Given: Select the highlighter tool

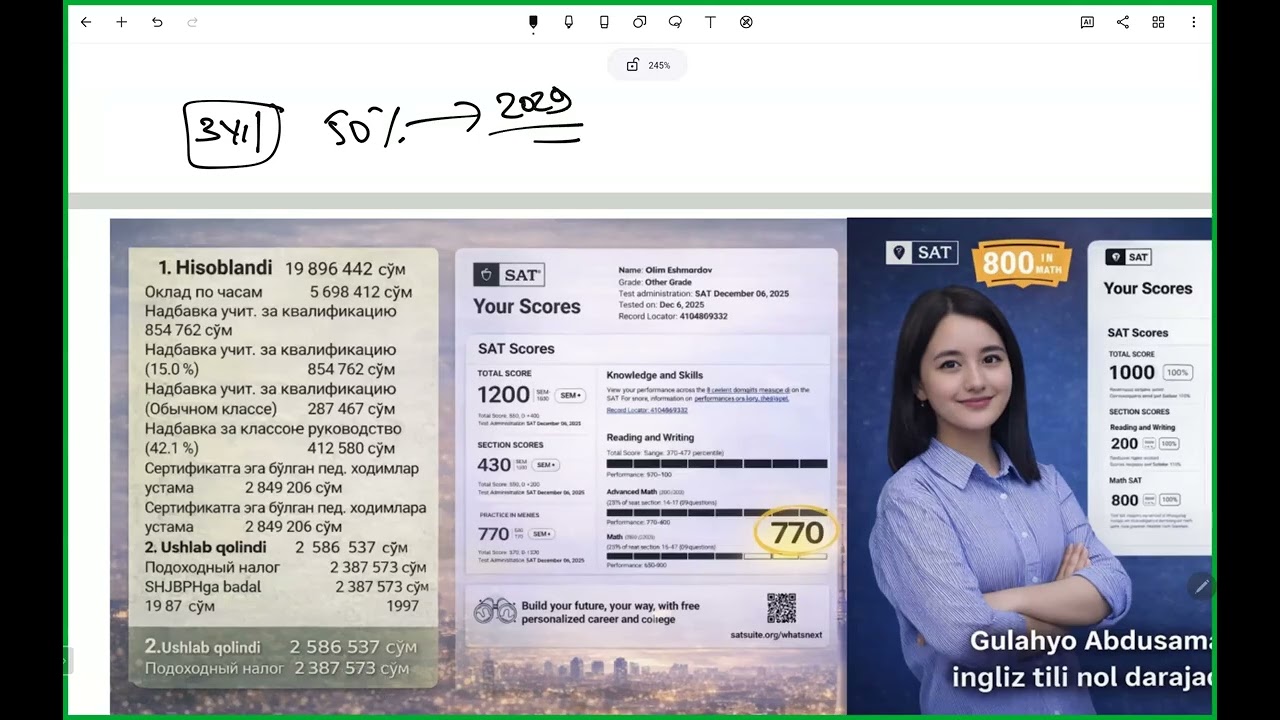Looking at the screenshot, I should point(569,22).
